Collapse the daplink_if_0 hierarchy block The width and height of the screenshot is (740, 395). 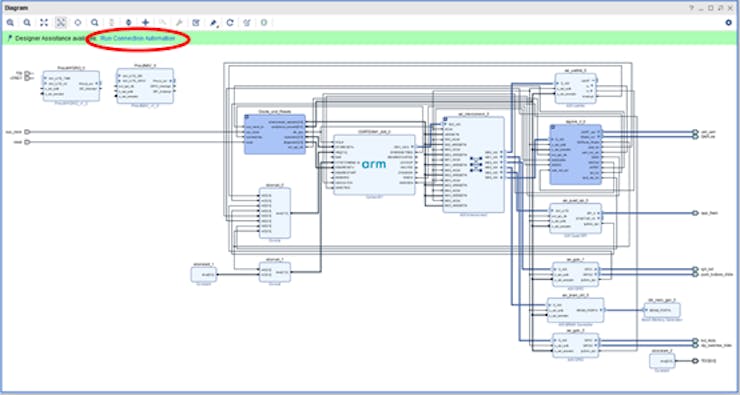click(552, 126)
